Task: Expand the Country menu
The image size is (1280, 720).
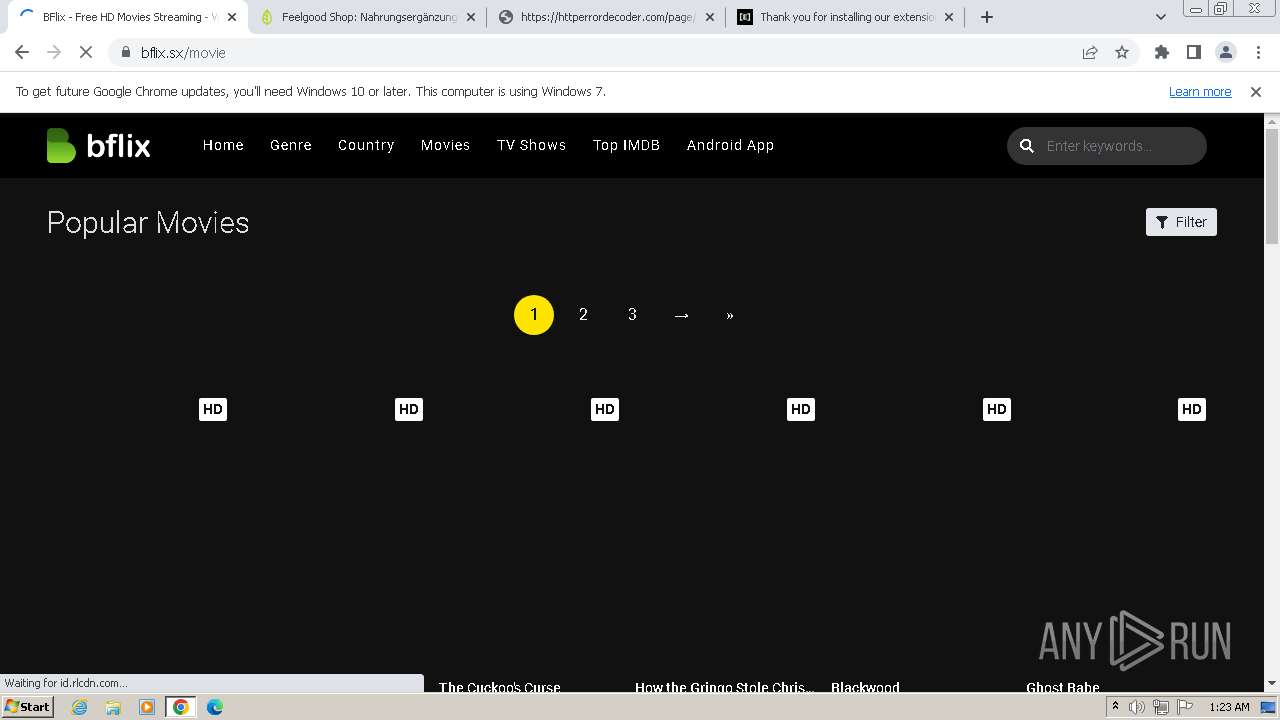Action: coord(366,145)
